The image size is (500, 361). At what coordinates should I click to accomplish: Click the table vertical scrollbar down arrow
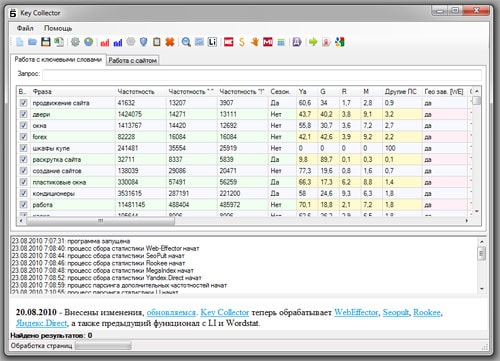(477, 211)
